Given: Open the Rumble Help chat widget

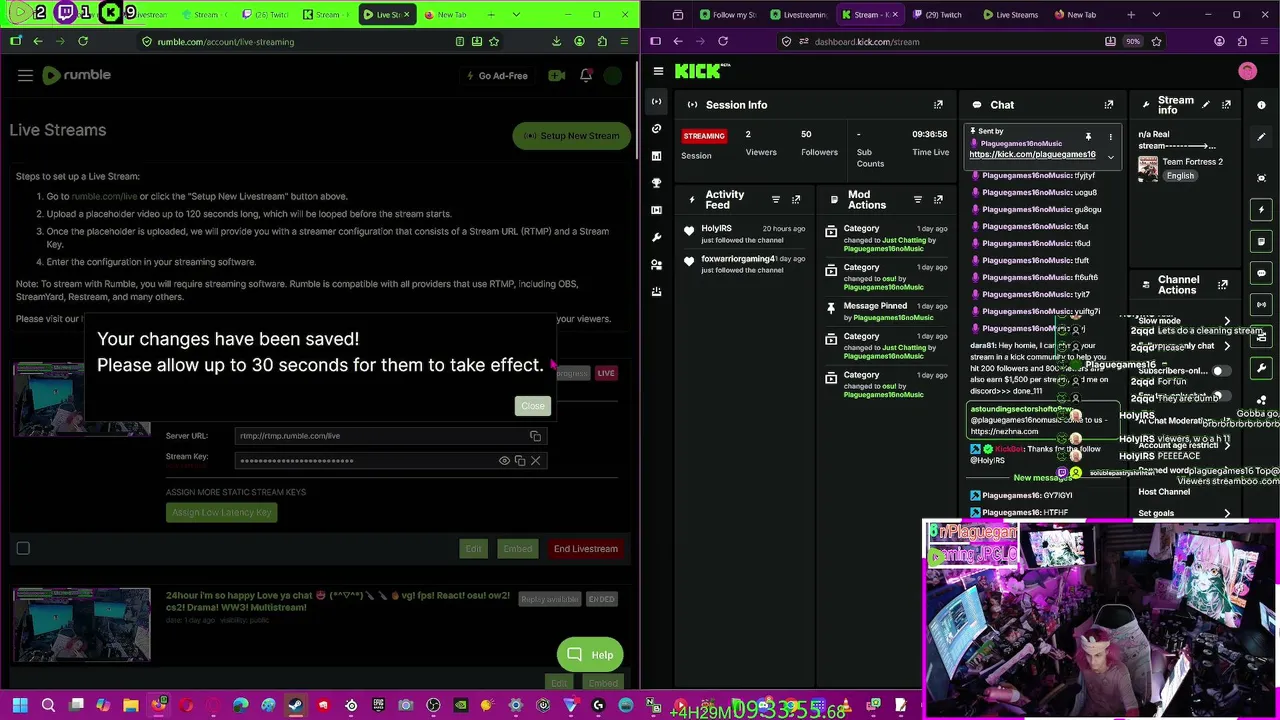Looking at the screenshot, I should tap(590, 655).
